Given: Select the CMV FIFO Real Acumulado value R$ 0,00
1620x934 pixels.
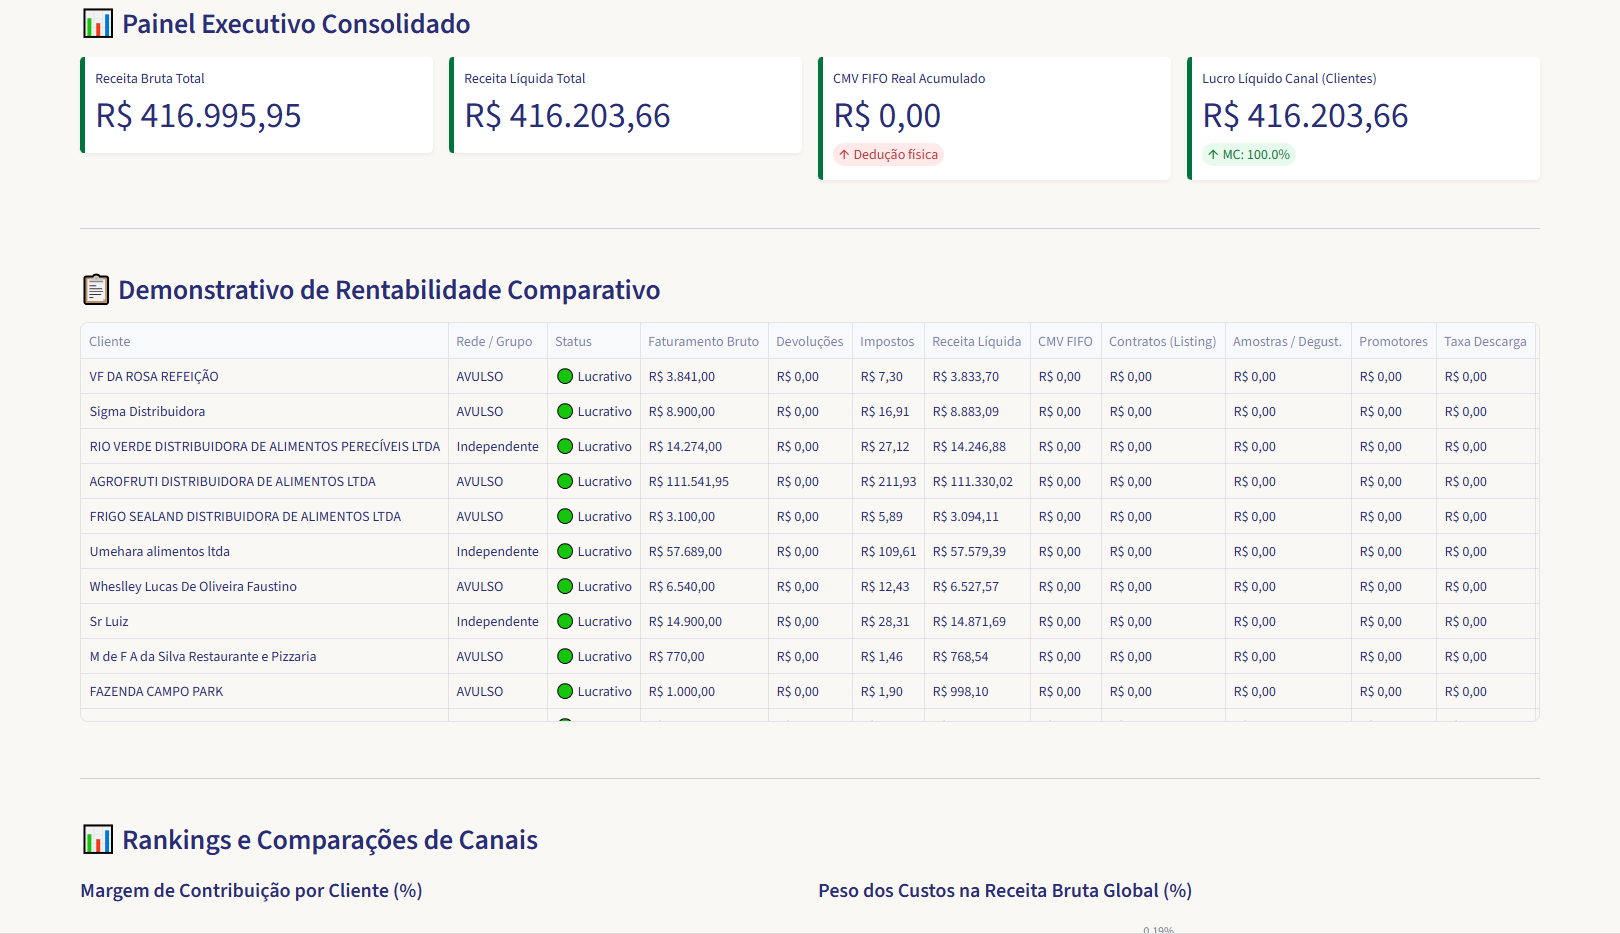Looking at the screenshot, I should (887, 116).
